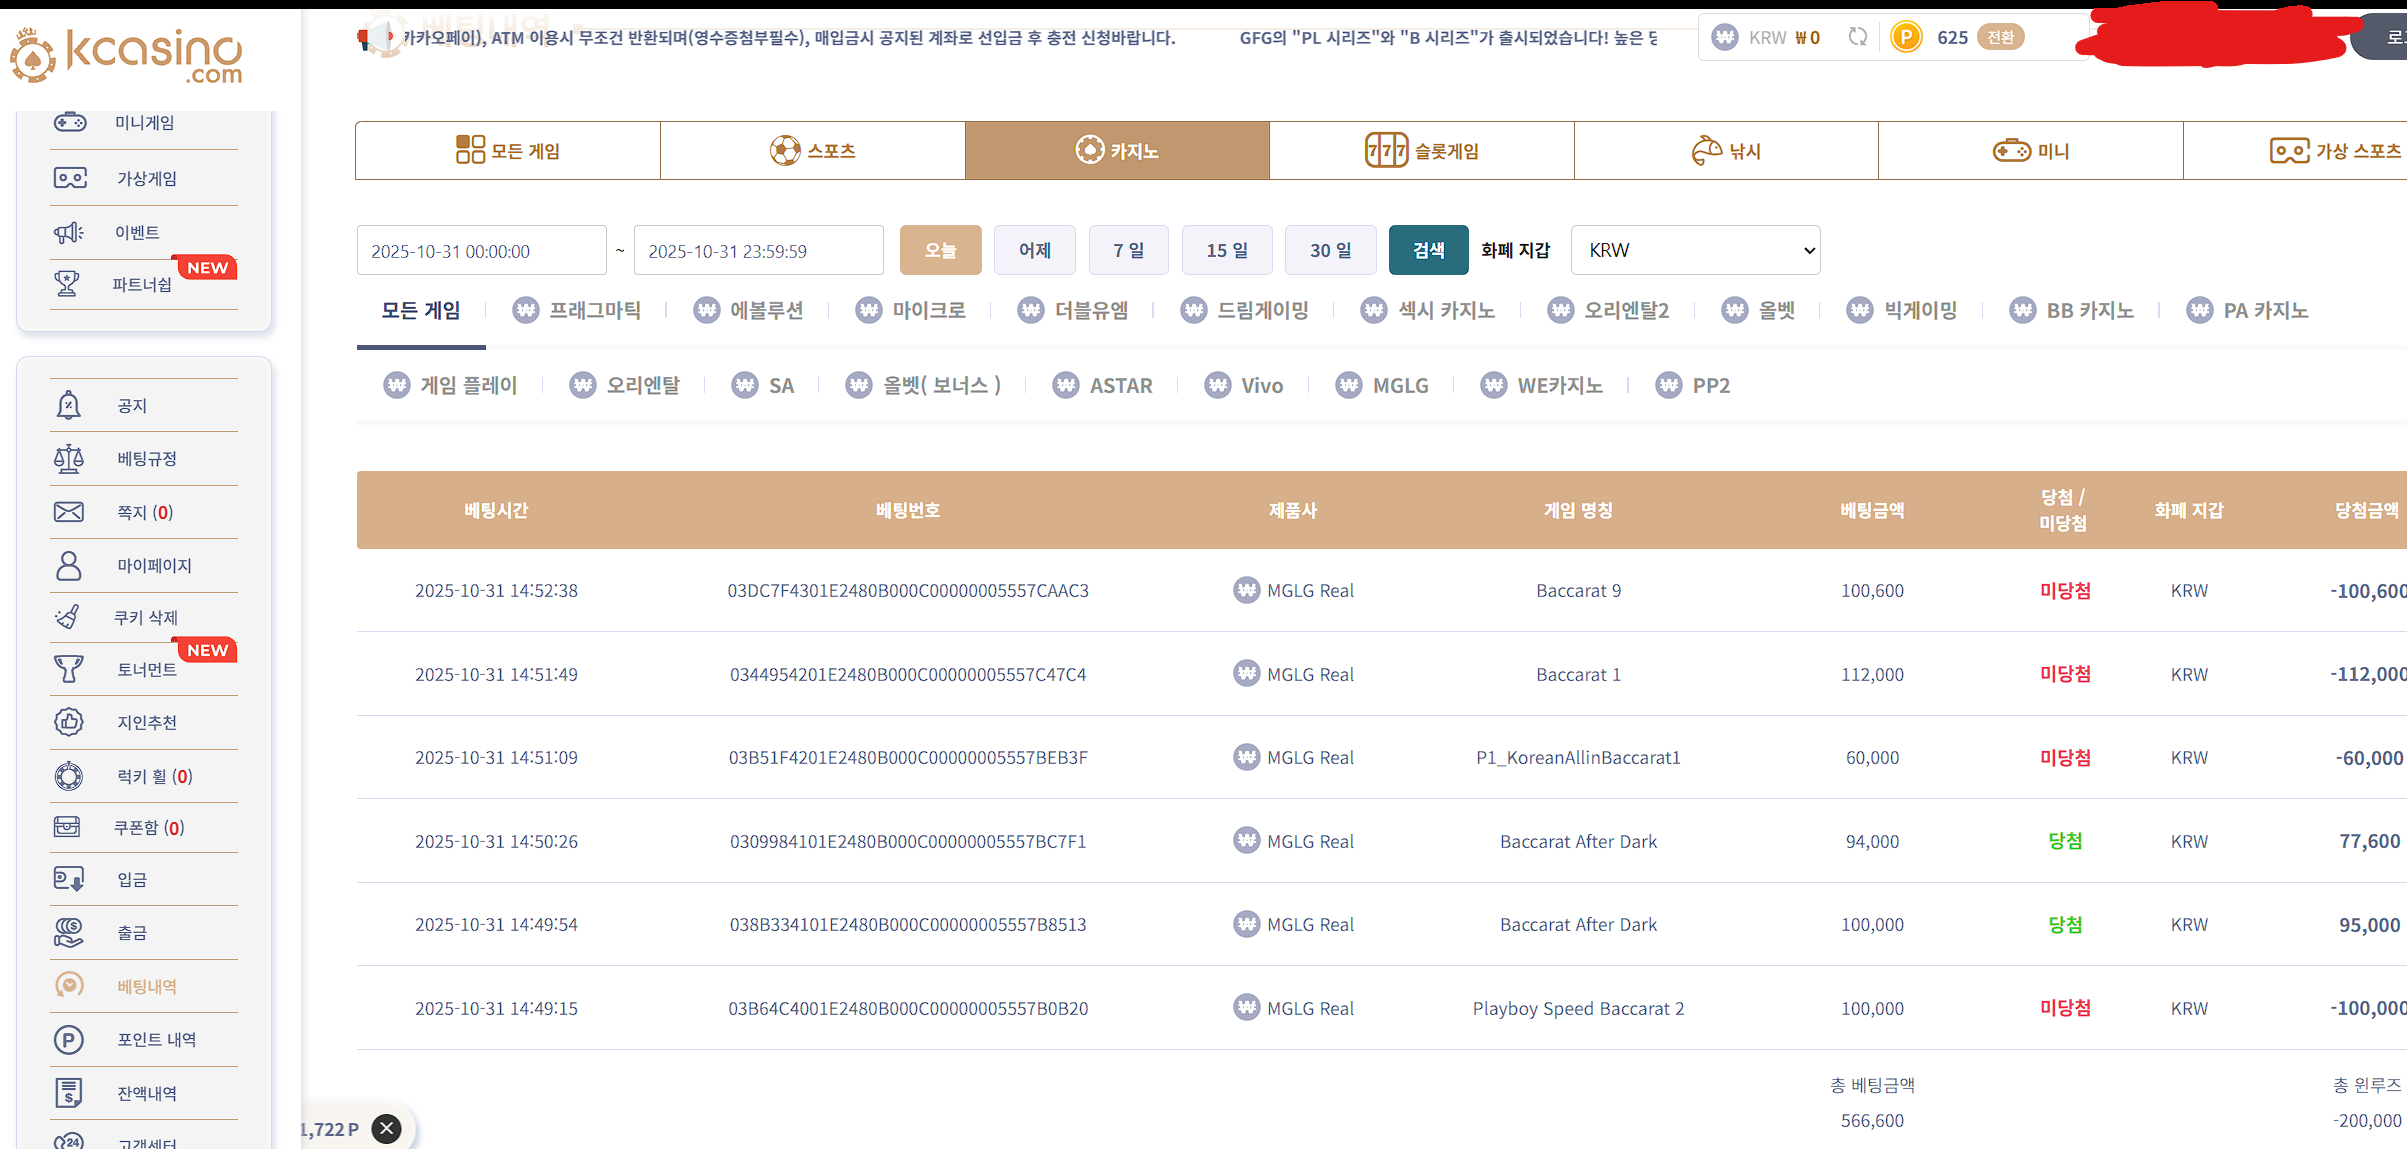Screen dimensions: 2407x1149
Task: Click the 이벤트 megaphone icon
Action: [x=68, y=233]
